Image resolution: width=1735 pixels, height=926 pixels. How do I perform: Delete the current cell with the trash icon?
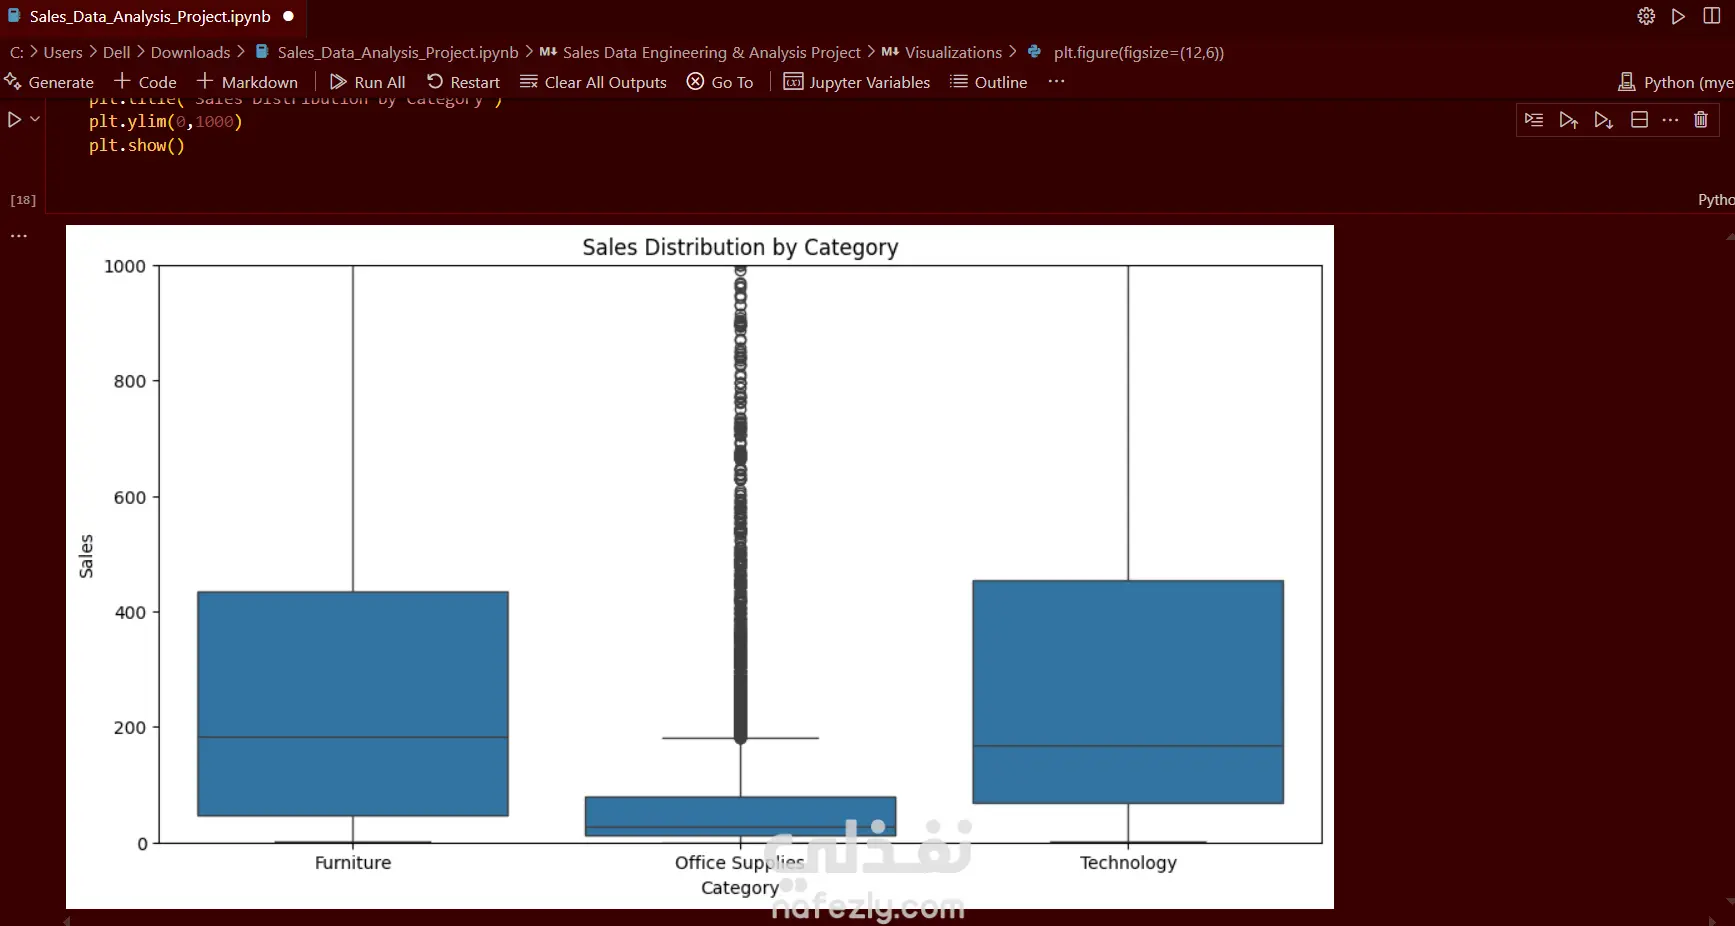[x=1701, y=120]
